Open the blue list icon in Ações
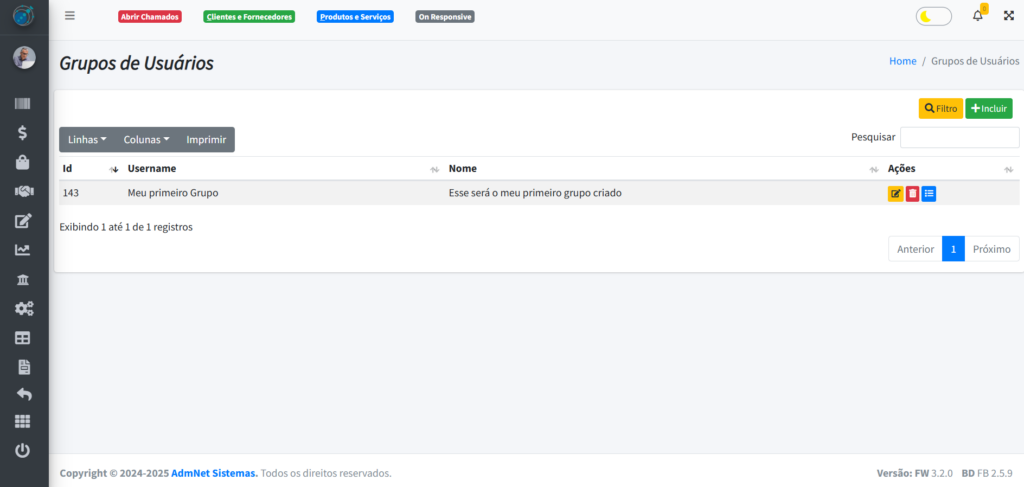 [929, 194]
